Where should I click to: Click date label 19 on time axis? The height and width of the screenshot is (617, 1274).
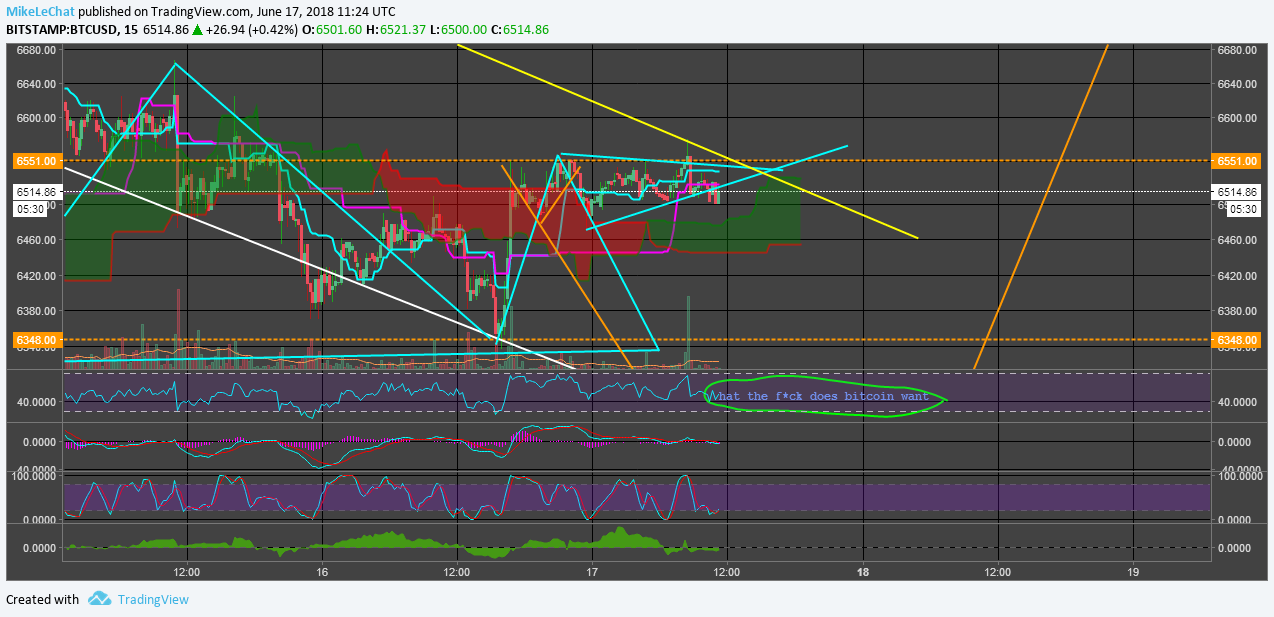1132,572
